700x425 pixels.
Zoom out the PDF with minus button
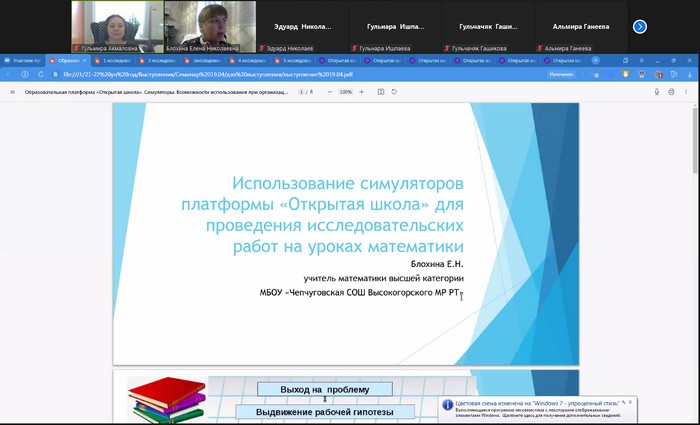(330, 92)
